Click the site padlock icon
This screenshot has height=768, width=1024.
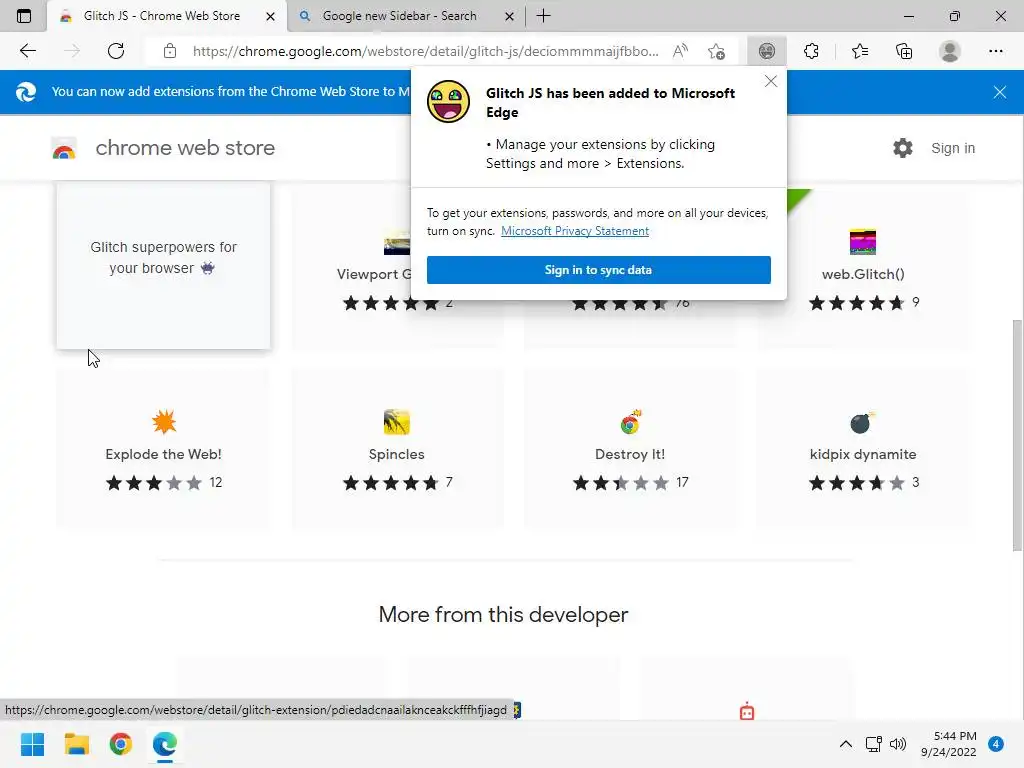[x=170, y=51]
